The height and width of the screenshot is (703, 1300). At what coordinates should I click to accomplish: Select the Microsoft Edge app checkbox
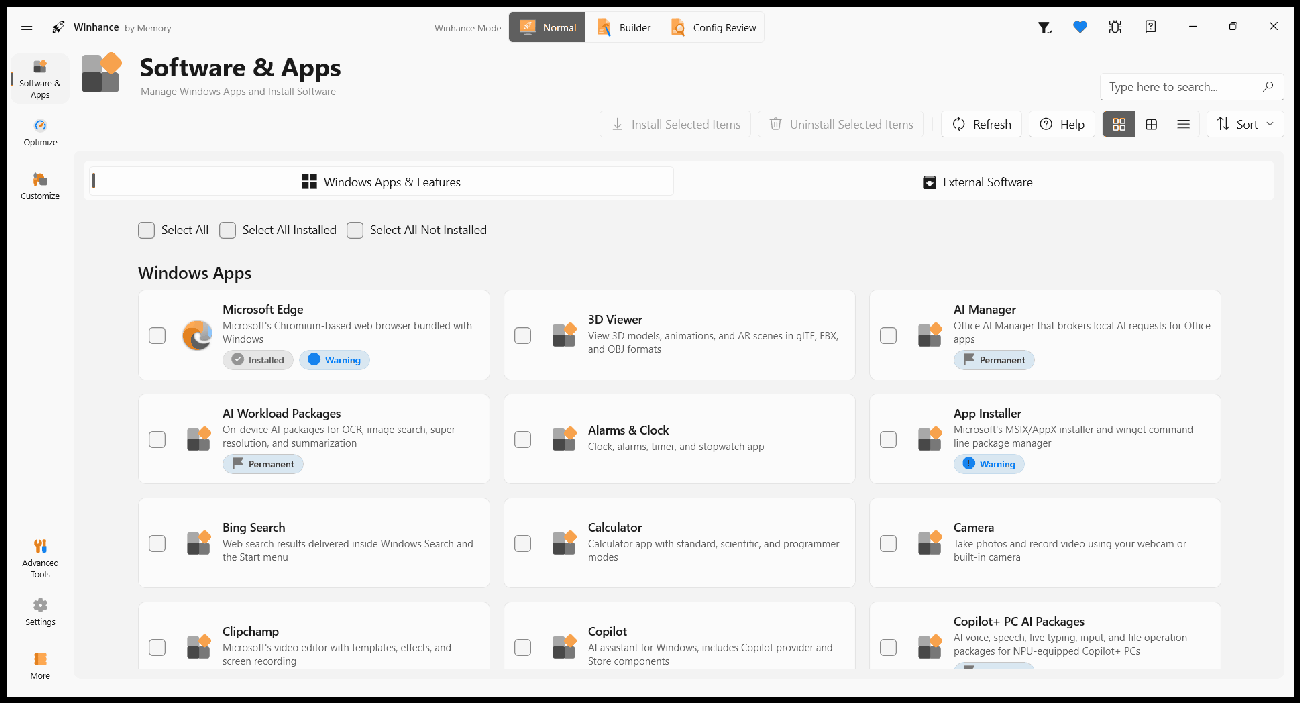pos(157,335)
